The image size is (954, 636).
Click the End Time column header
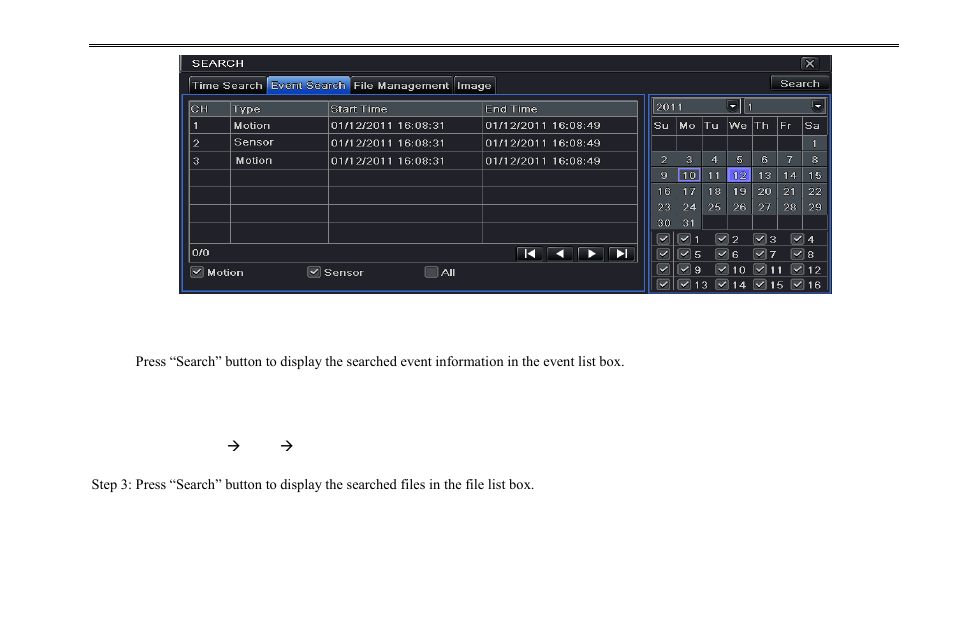click(560, 109)
